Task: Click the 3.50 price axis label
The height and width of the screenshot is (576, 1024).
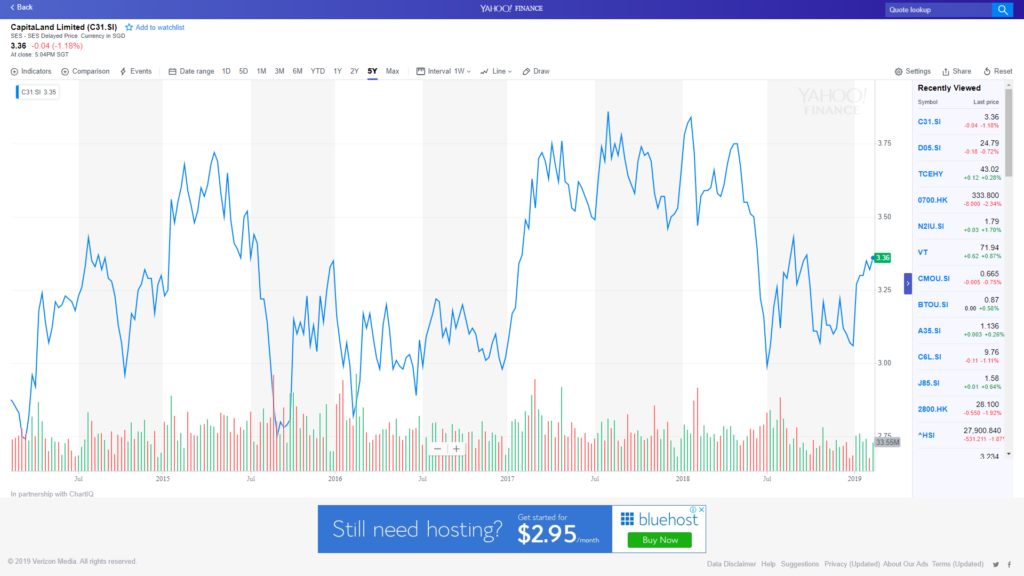Action: point(885,217)
